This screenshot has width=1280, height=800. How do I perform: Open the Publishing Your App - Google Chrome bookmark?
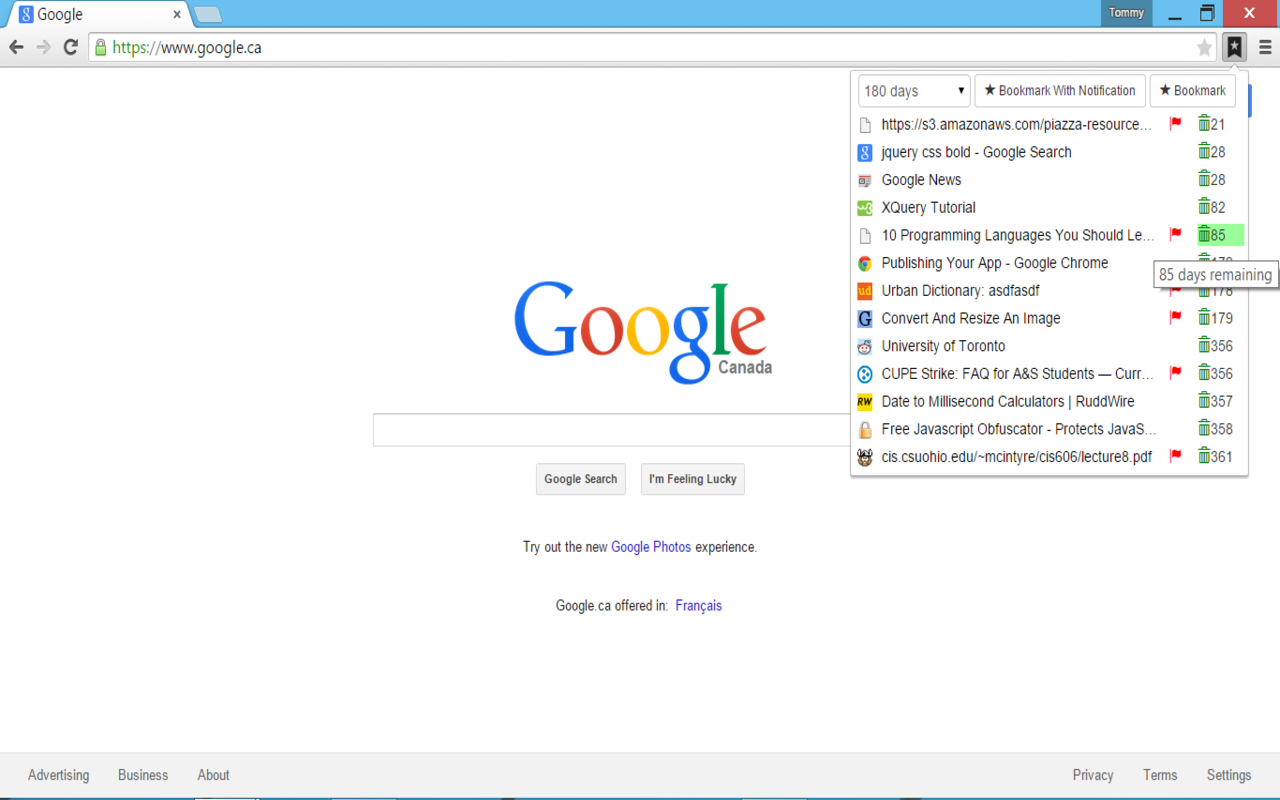tap(994, 263)
